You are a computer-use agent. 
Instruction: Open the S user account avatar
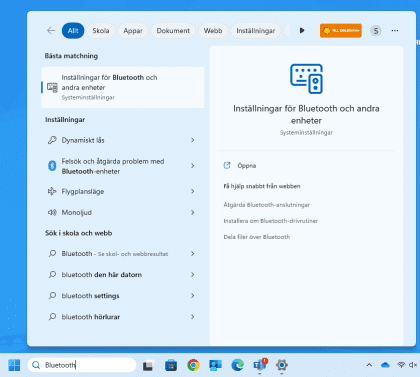[376, 31]
